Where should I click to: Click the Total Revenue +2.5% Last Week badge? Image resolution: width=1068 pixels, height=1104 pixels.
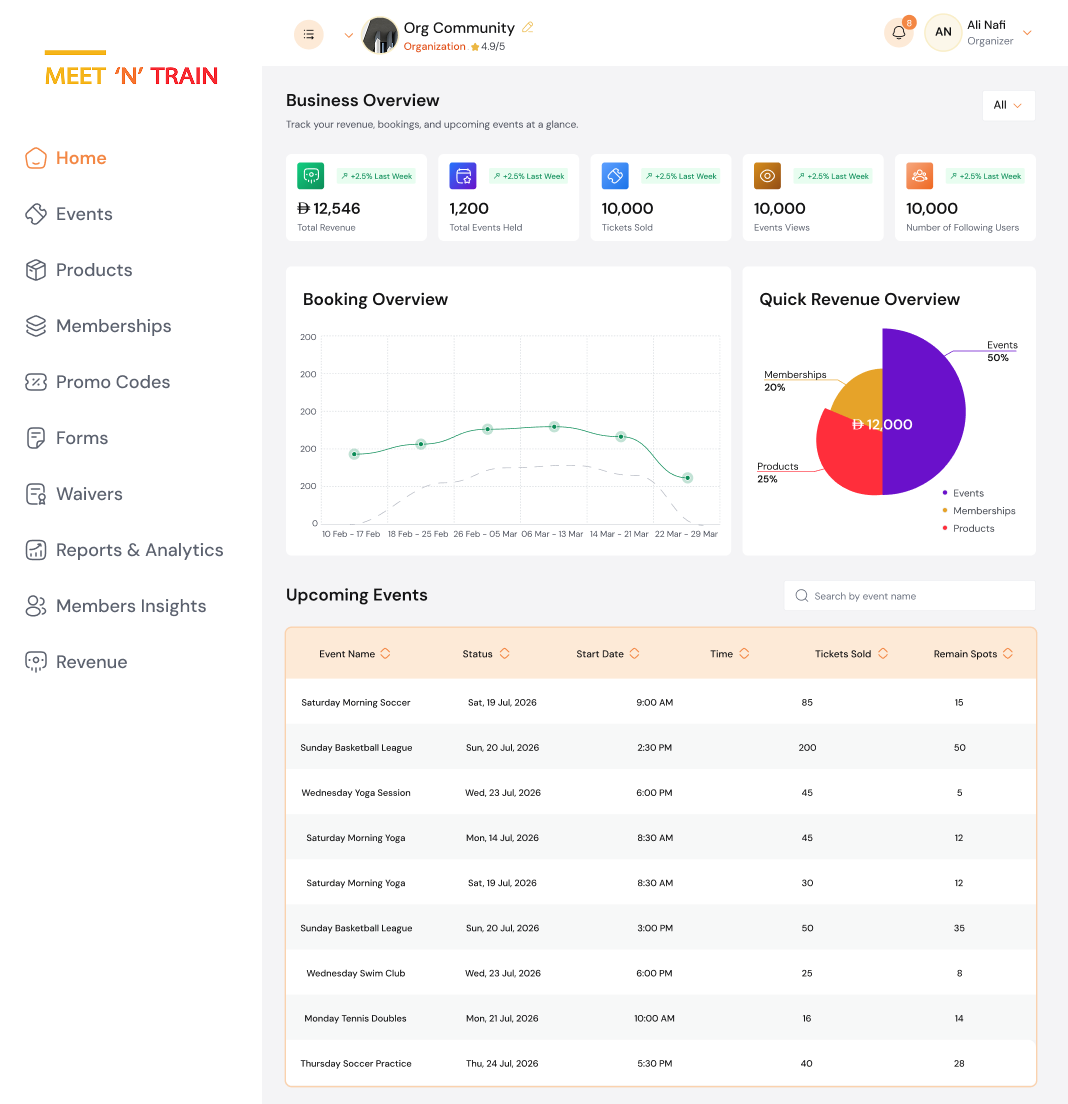pos(377,176)
